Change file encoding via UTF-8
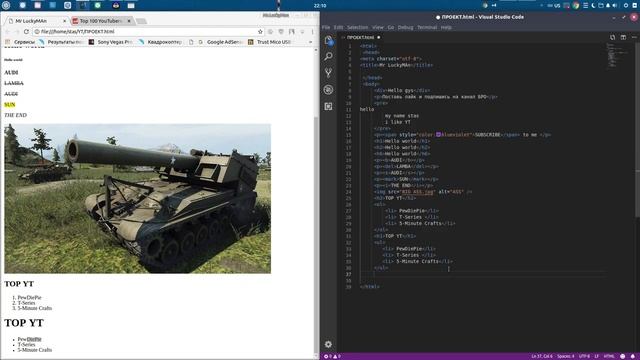Image resolution: width=640 pixels, height=360 pixels. [584, 356]
